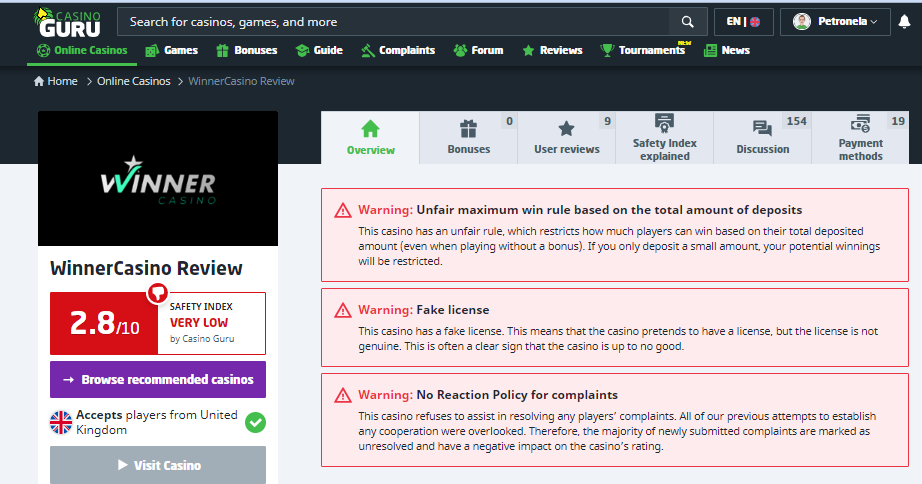The image size is (922, 484).
Task: Select the Payment methods tab
Action: (860, 138)
